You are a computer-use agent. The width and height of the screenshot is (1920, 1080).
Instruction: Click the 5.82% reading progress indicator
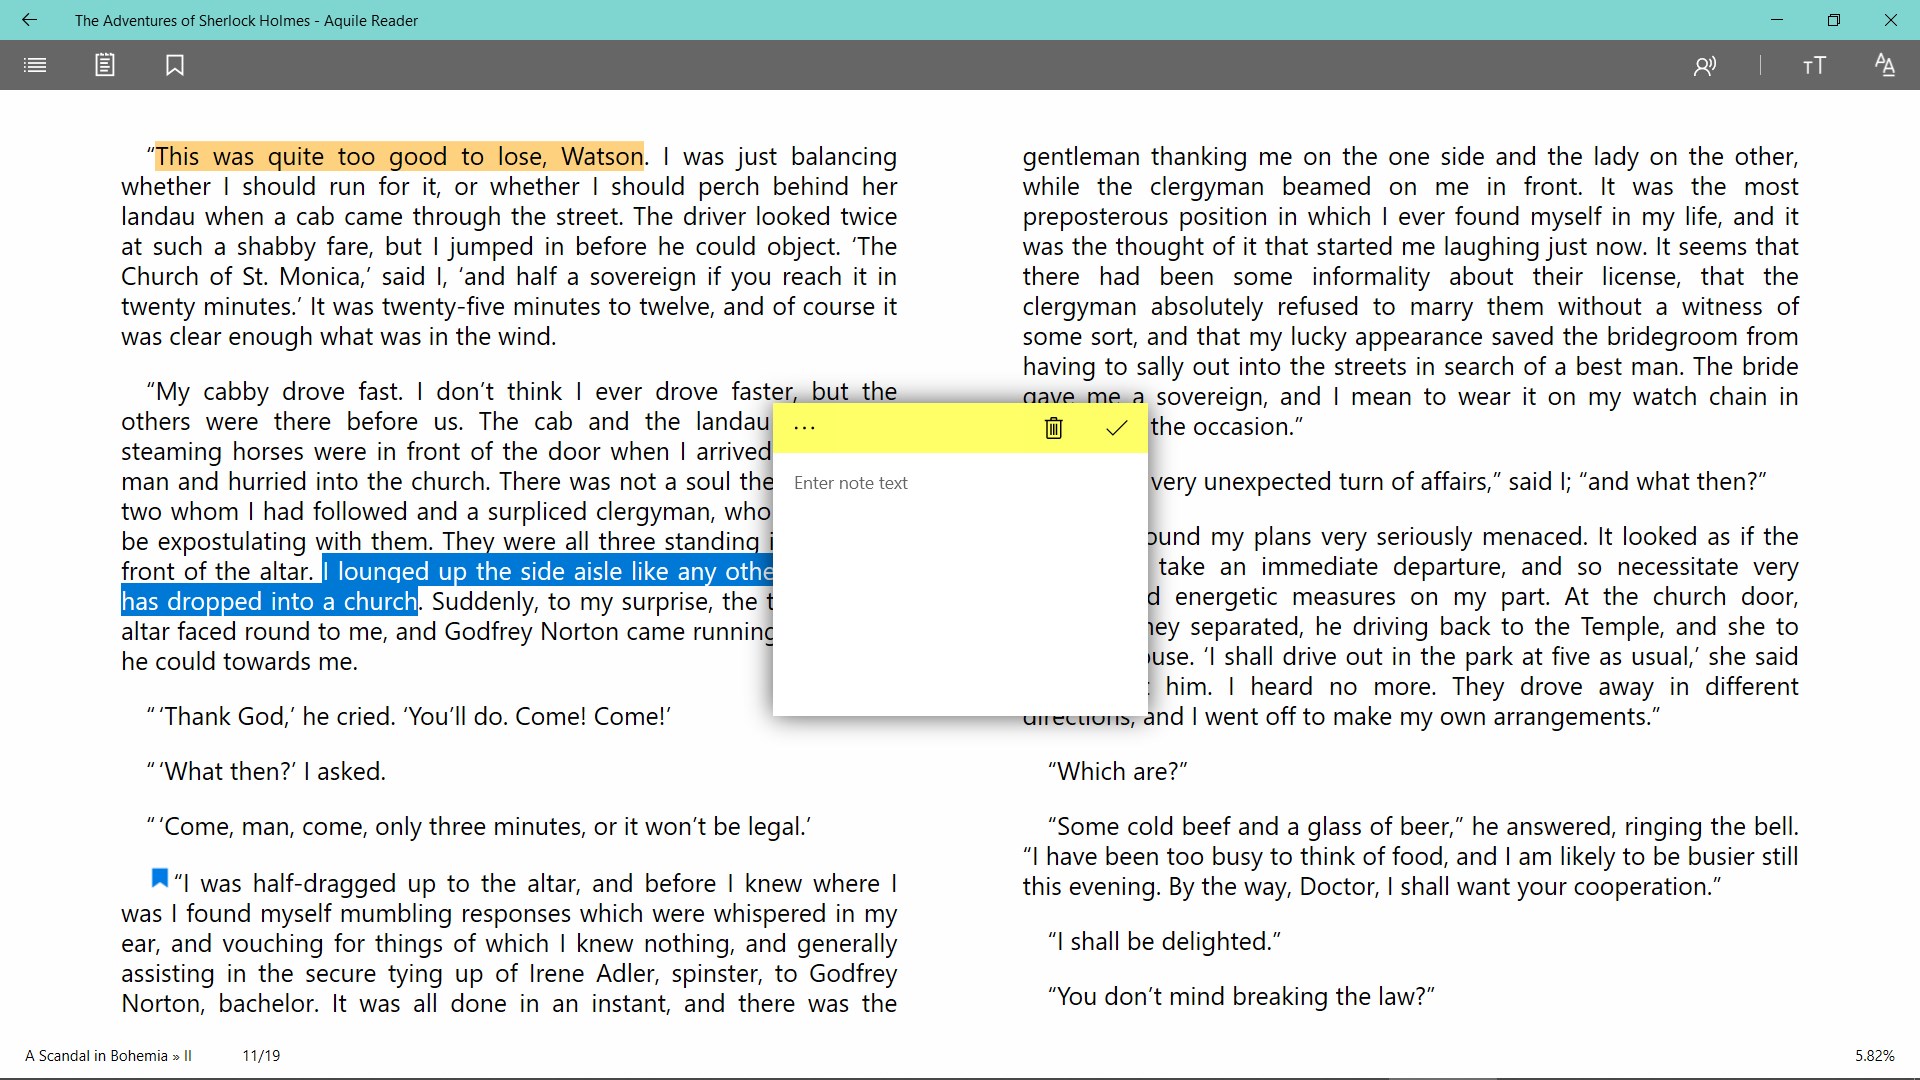click(x=1874, y=1056)
